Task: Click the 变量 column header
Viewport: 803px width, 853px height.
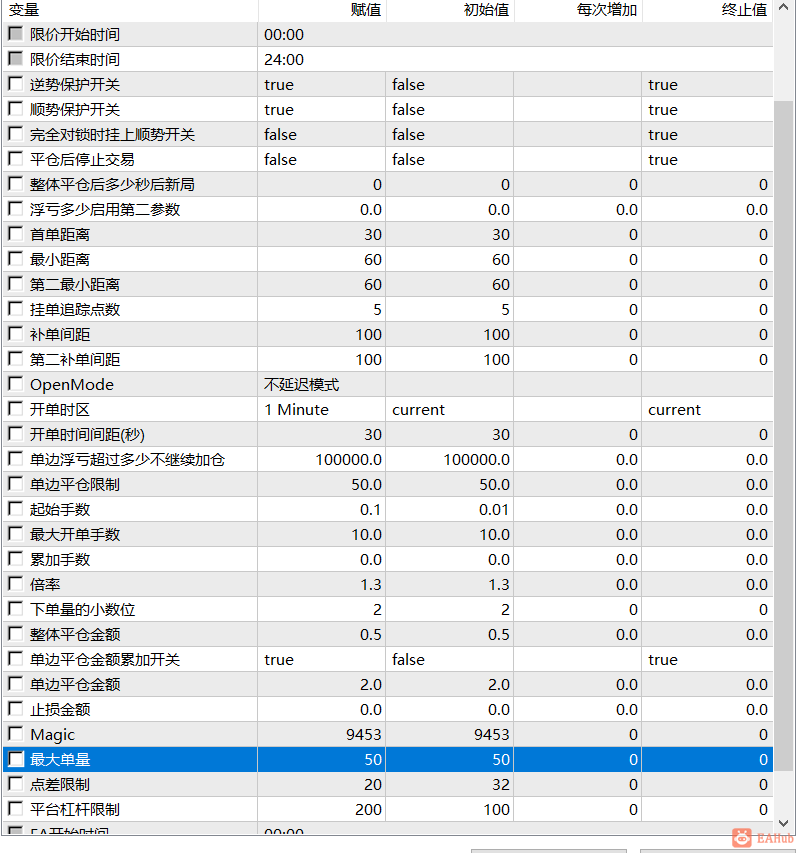Action: [129, 10]
